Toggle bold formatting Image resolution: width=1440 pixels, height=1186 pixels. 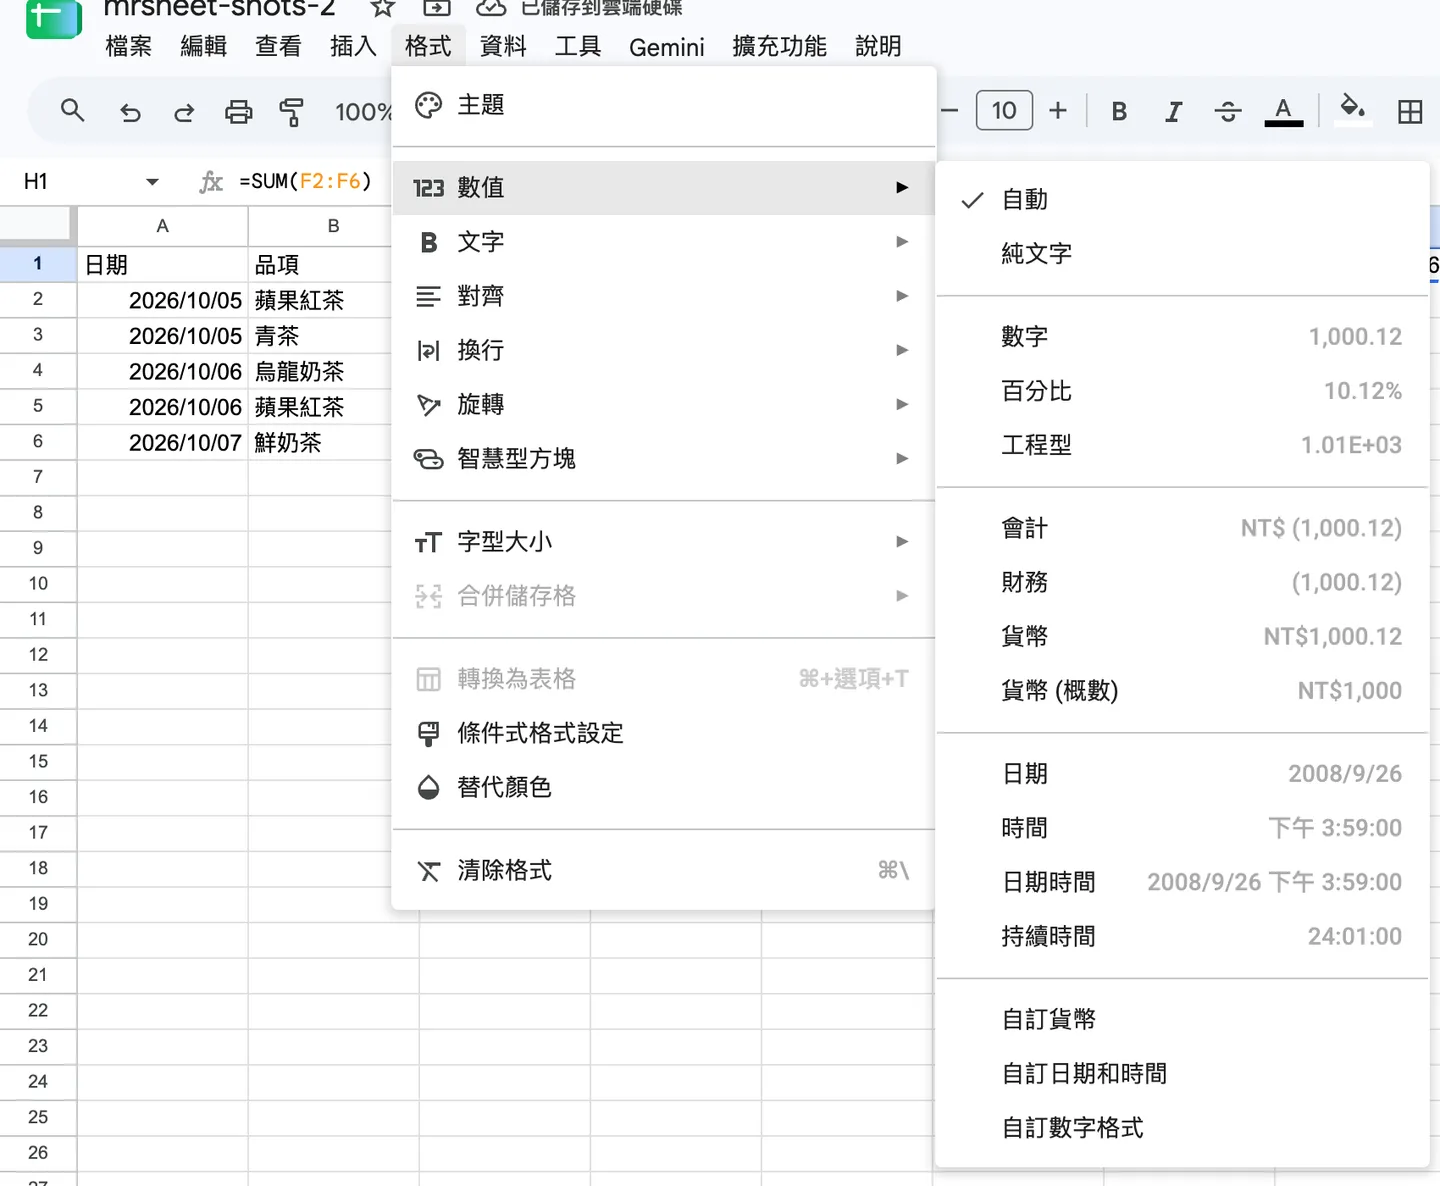coord(1119,111)
